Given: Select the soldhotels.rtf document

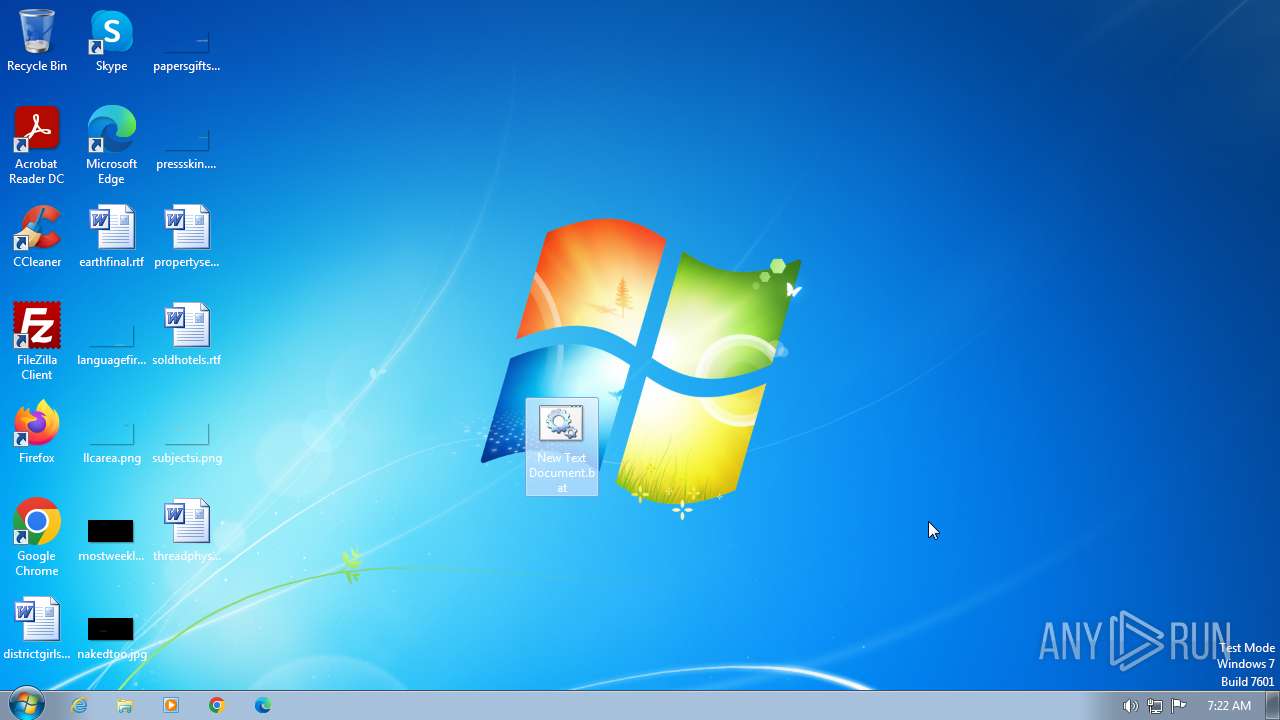Looking at the screenshot, I should tap(187, 336).
